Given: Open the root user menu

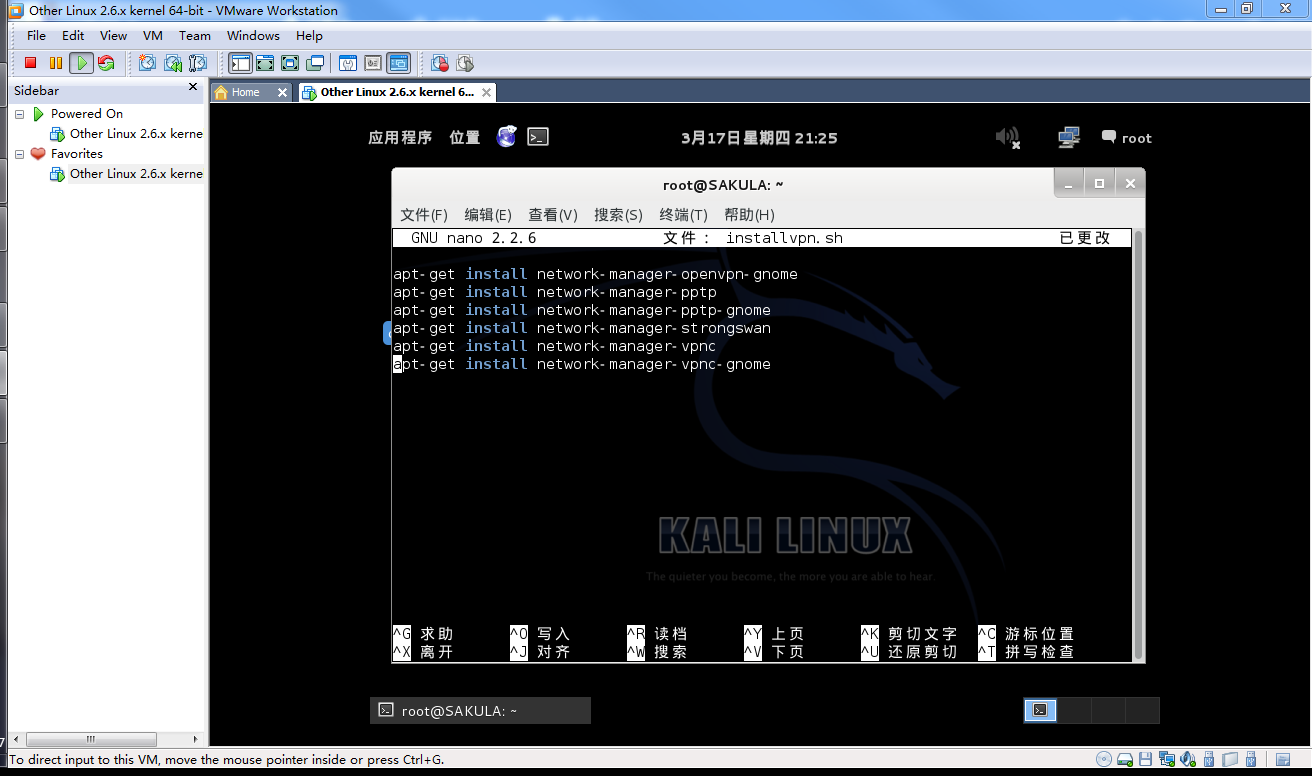Looking at the screenshot, I should tap(1127, 138).
